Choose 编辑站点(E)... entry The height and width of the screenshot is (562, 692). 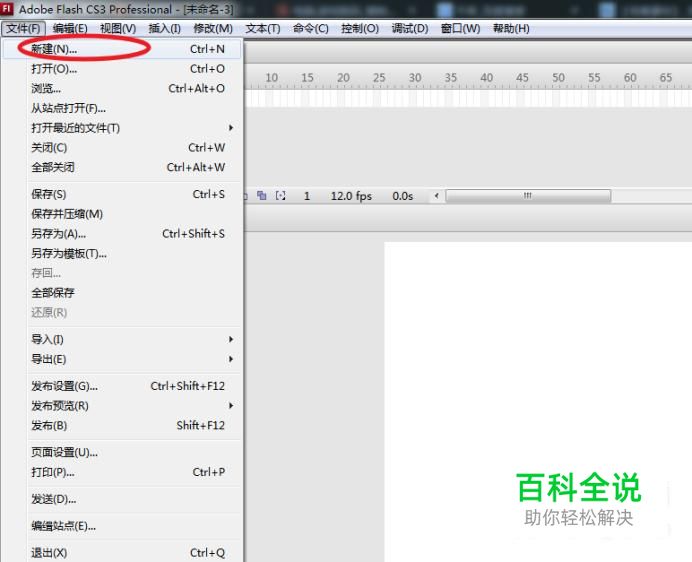pyautogui.click(x=122, y=526)
